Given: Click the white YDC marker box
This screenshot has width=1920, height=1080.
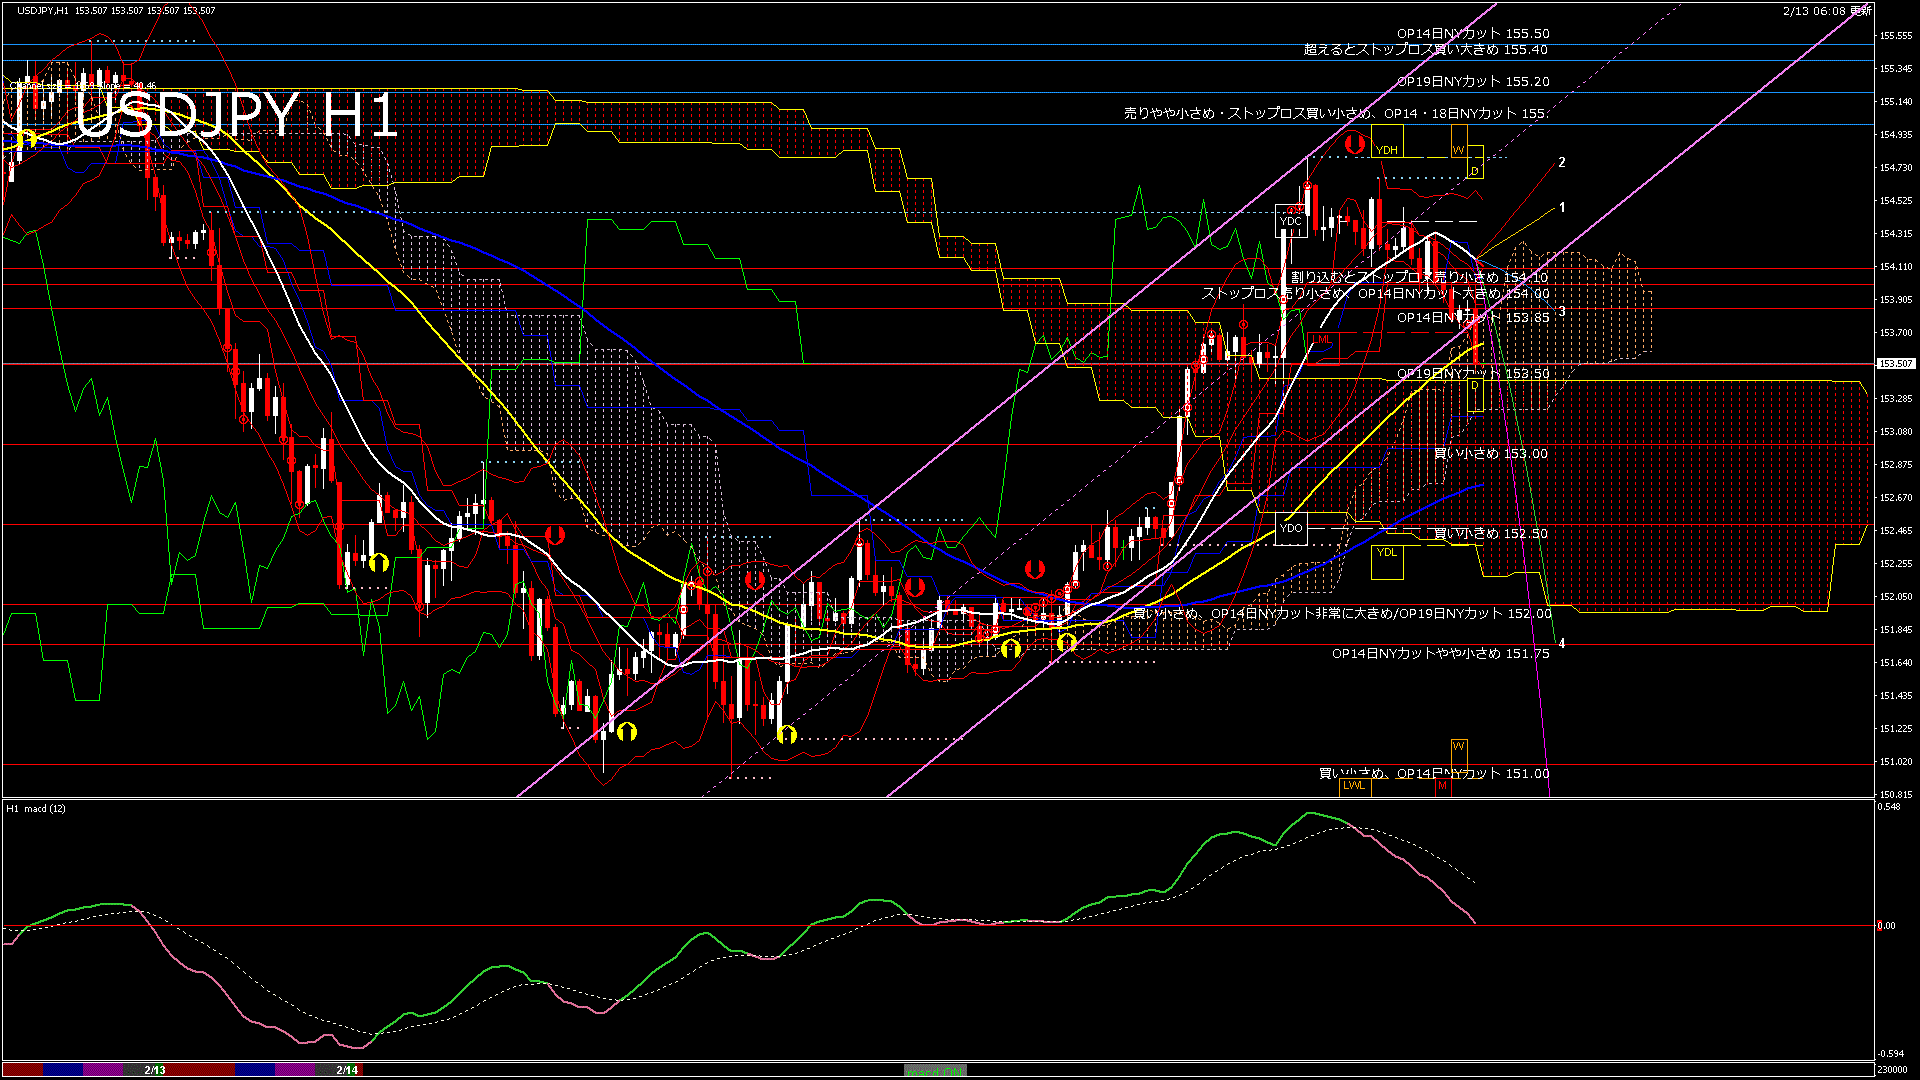Looking at the screenshot, I should (x=1291, y=221).
